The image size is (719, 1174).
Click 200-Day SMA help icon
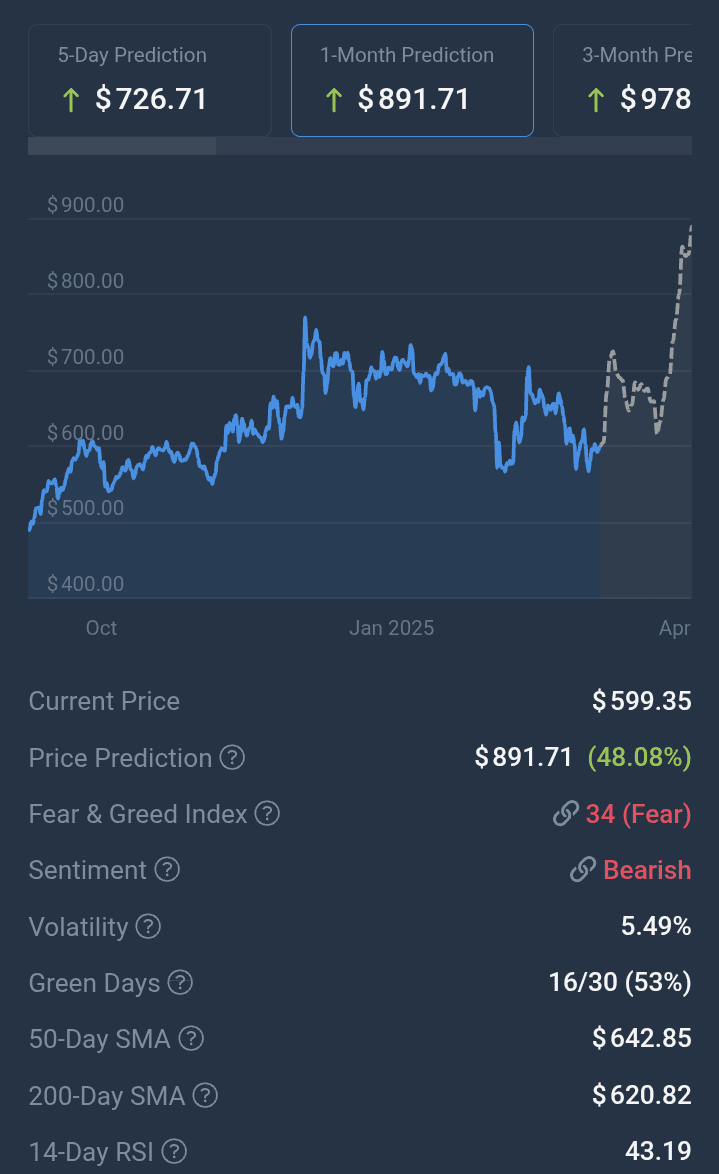205,1096
